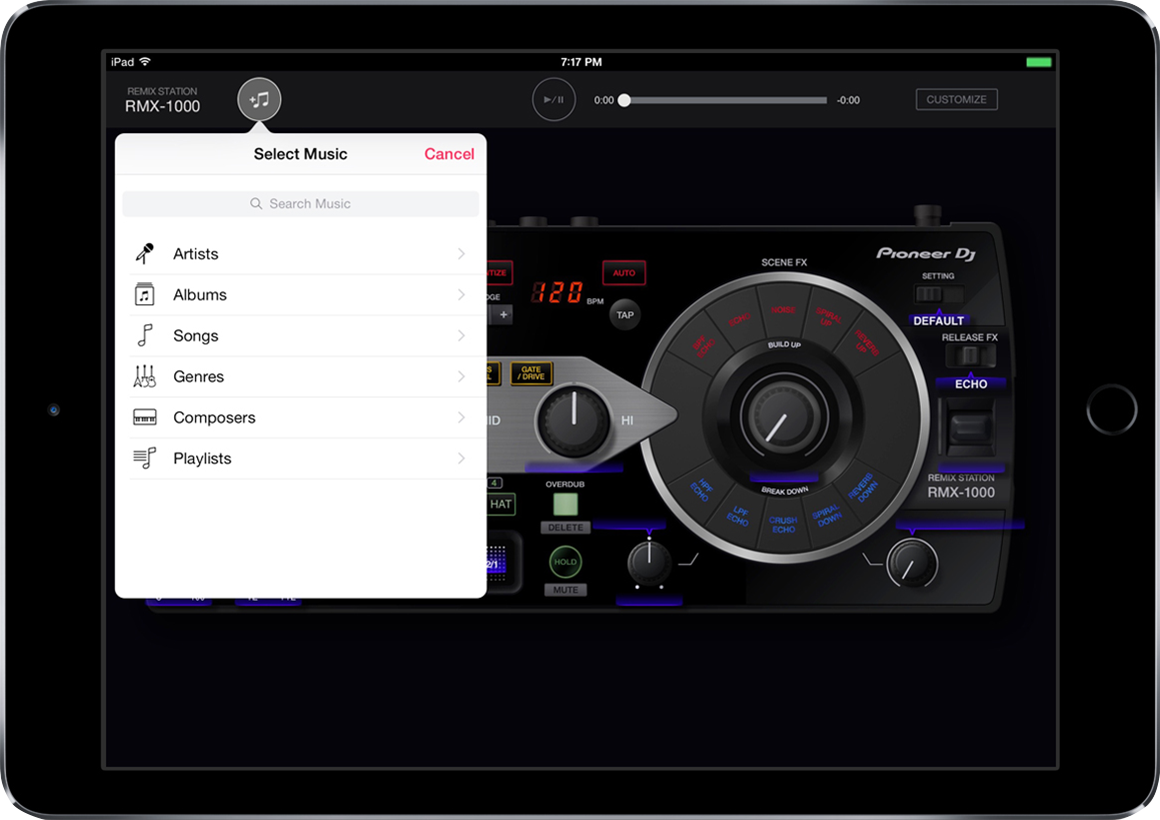Click the Playlists list-note icon
This screenshot has height=820, width=1160.
tap(144, 458)
